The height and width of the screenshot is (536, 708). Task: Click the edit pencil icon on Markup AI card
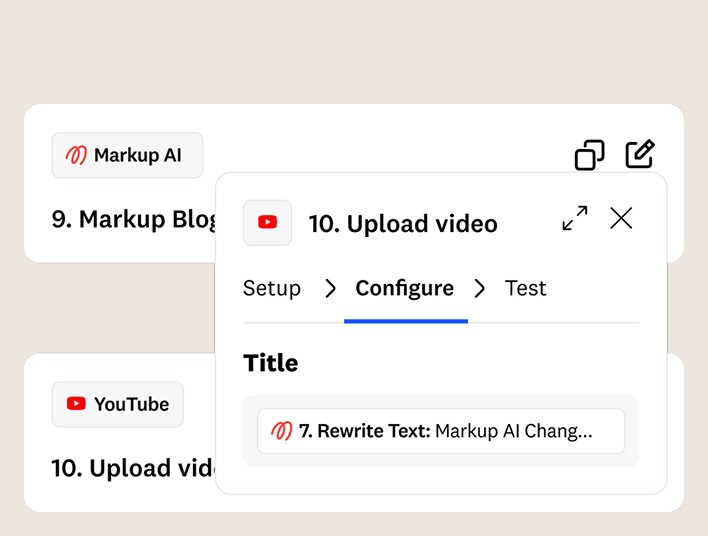[x=640, y=154]
